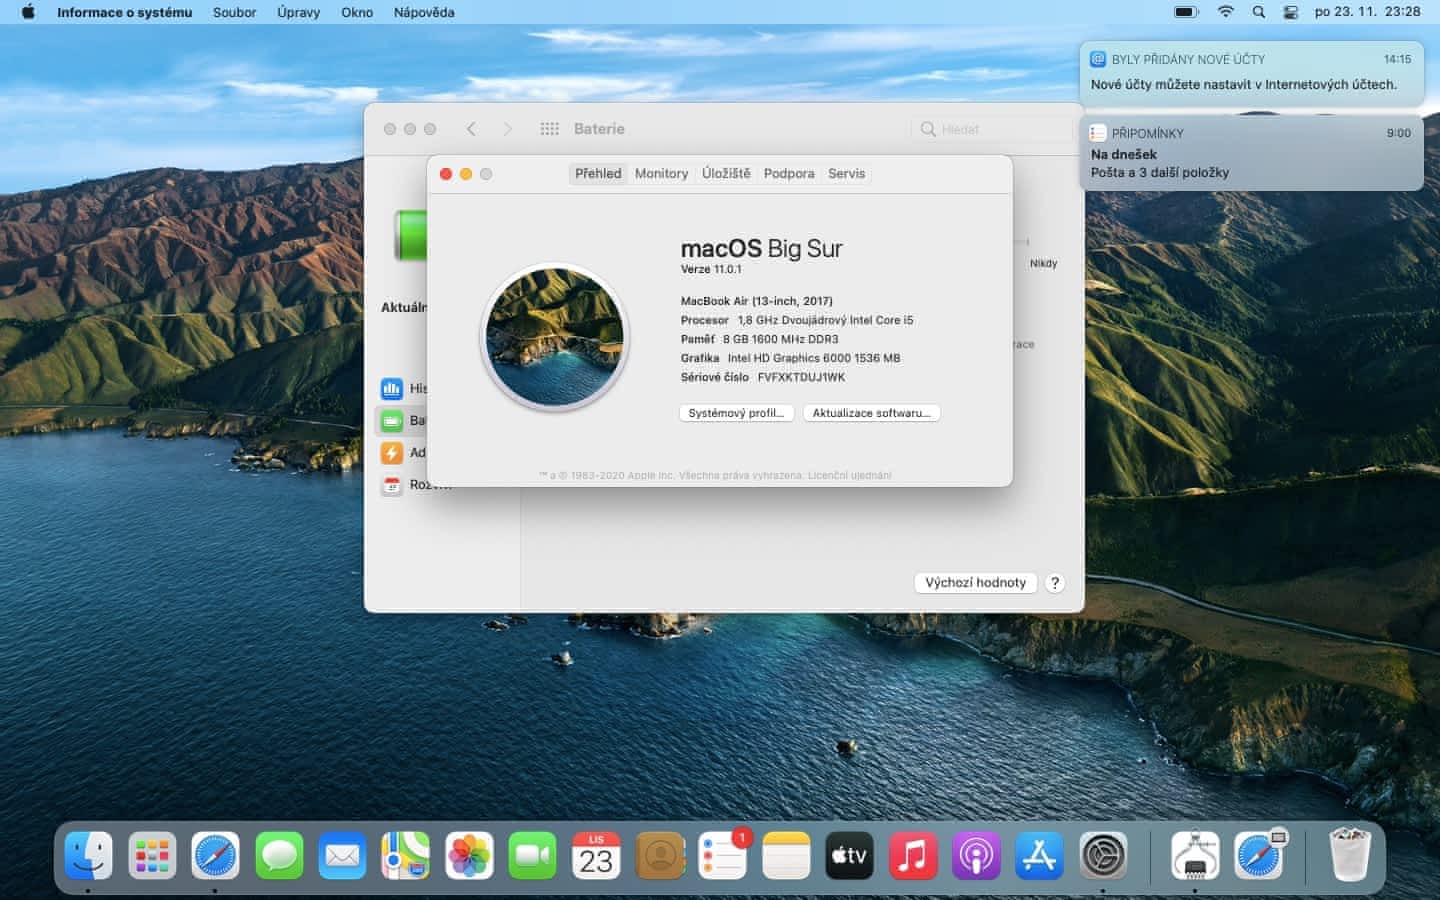1440x900 pixels.
Task: Open the App Store from Dock
Action: pos(1039,856)
